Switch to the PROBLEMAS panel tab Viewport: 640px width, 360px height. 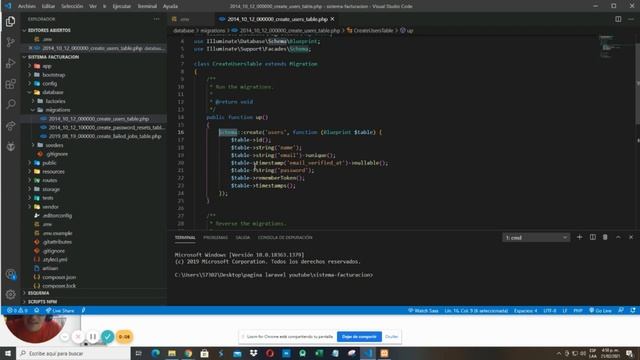(x=216, y=238)
